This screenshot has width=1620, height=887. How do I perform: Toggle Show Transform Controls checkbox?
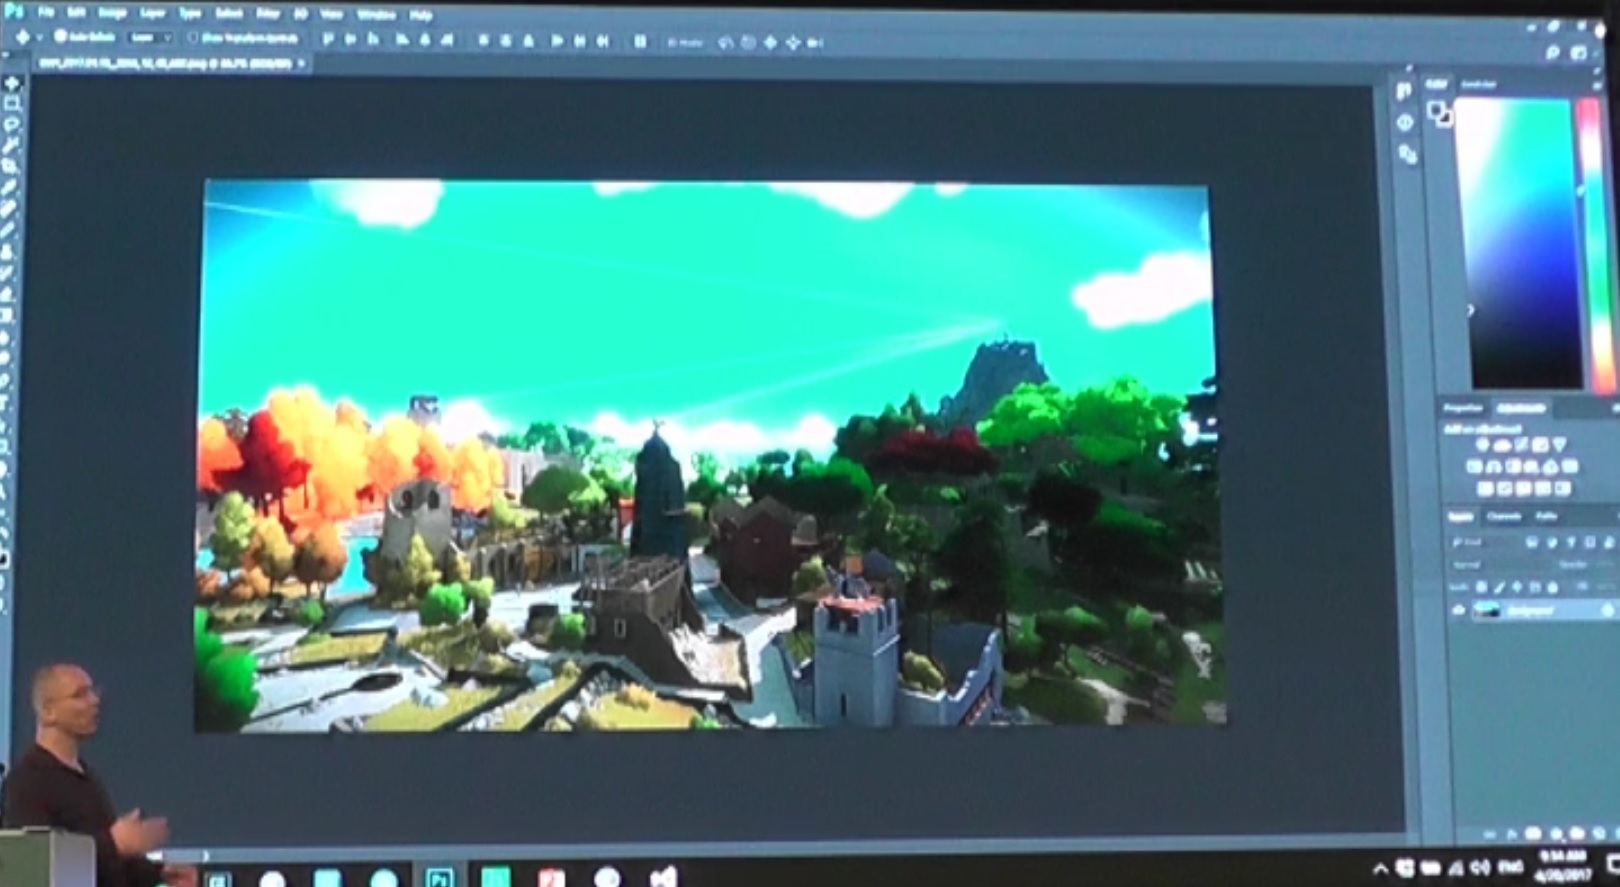tap(193, 38)
